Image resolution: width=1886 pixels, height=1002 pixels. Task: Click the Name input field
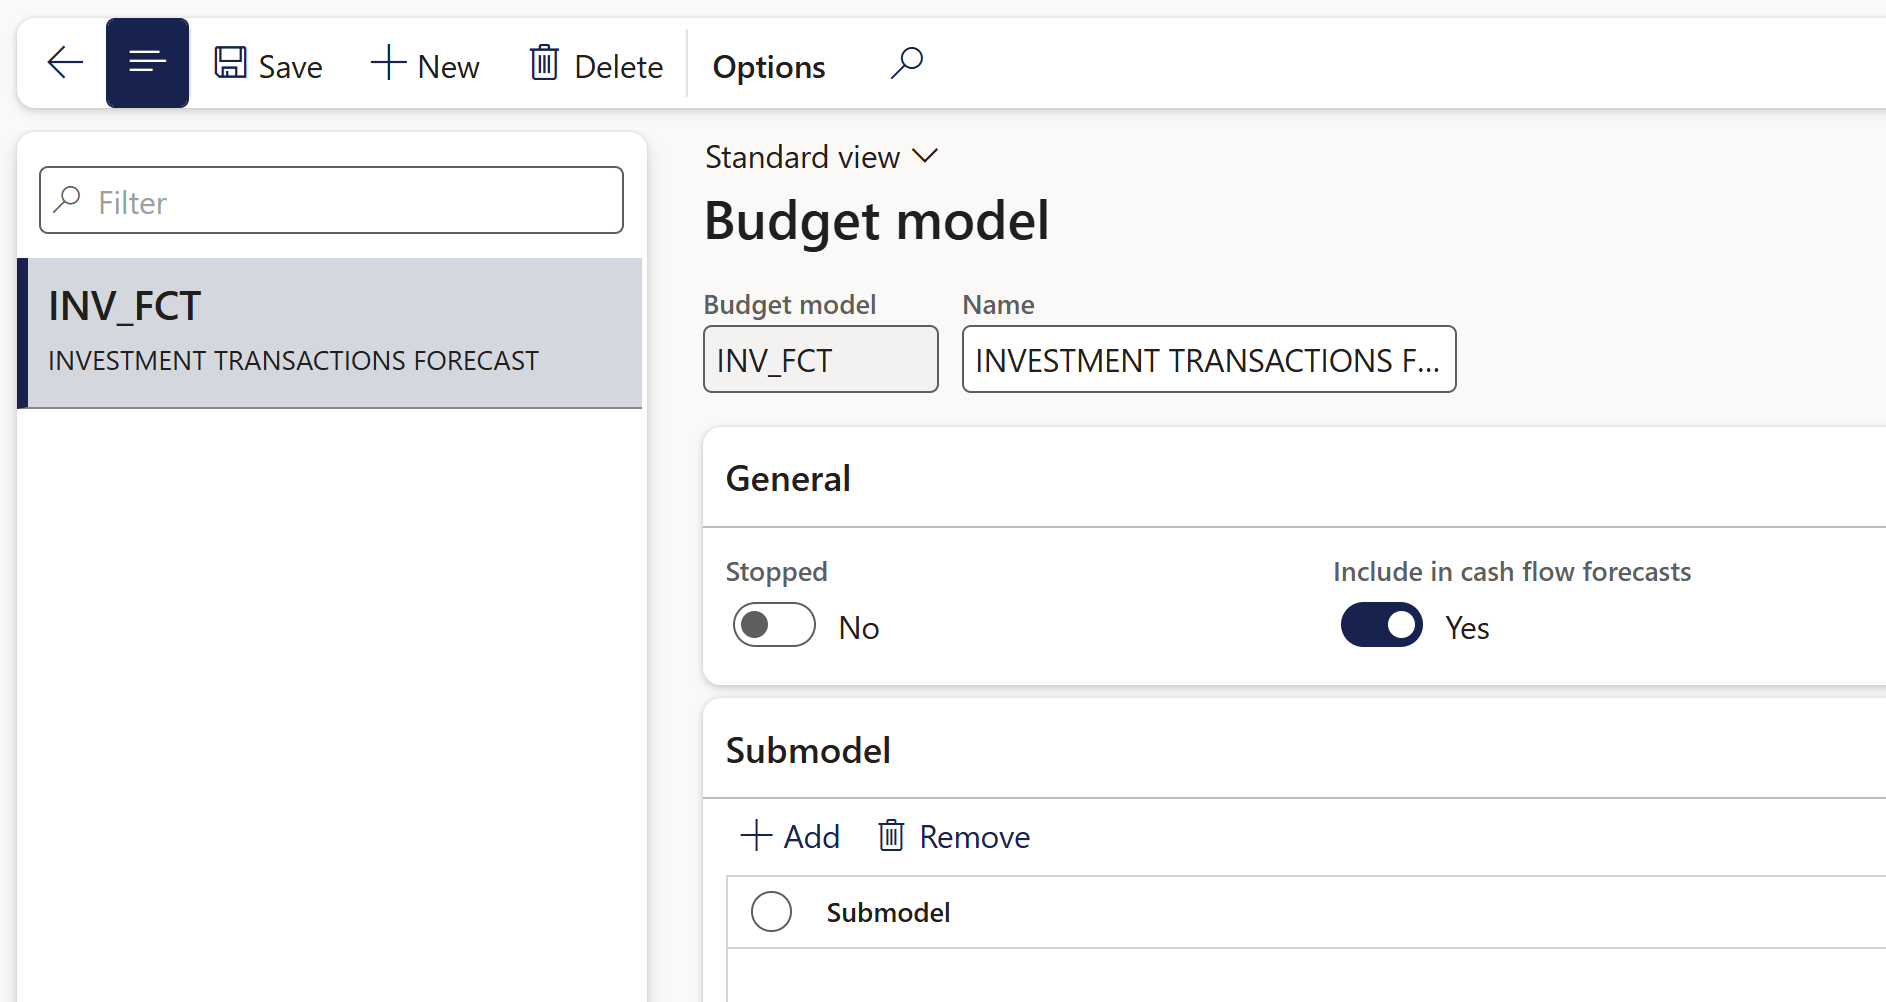click(1208, 360)
